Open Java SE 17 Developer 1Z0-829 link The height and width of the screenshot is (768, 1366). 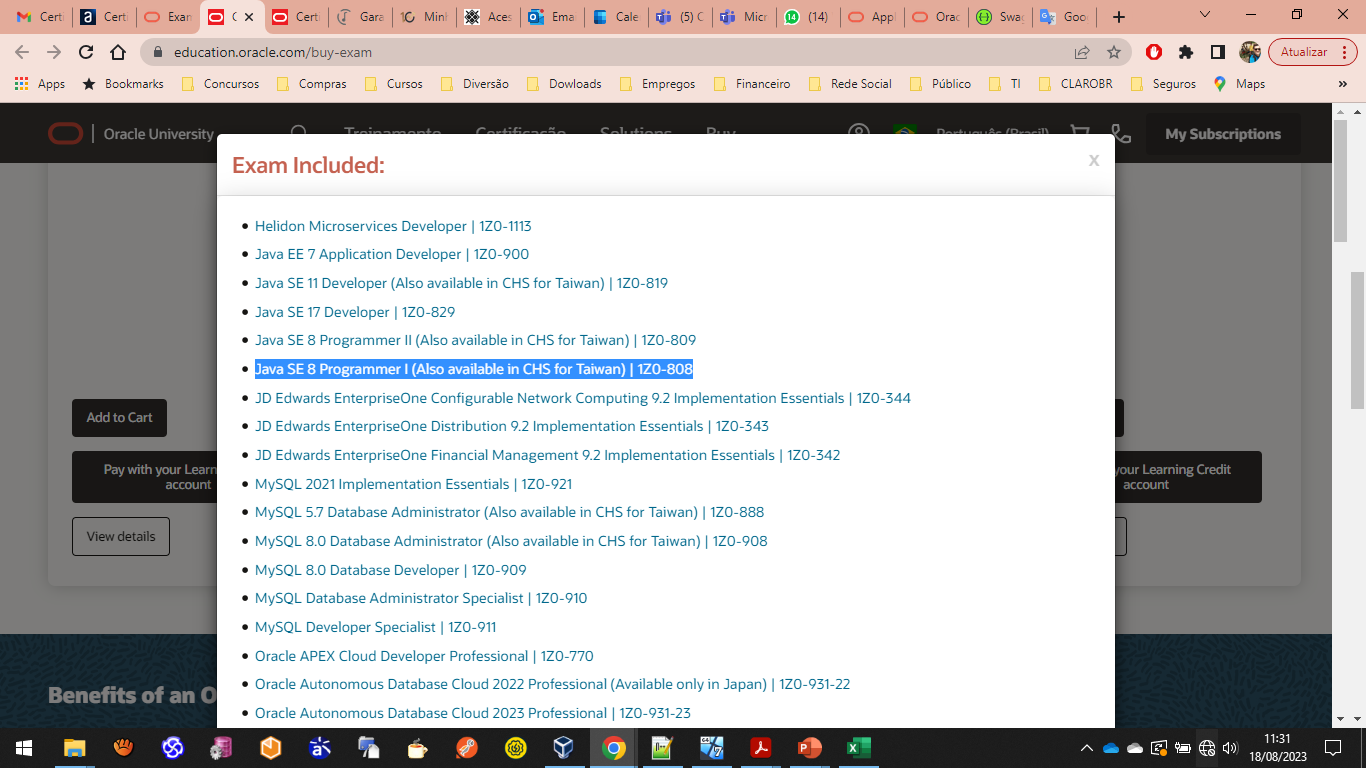(x=355, y=312)
